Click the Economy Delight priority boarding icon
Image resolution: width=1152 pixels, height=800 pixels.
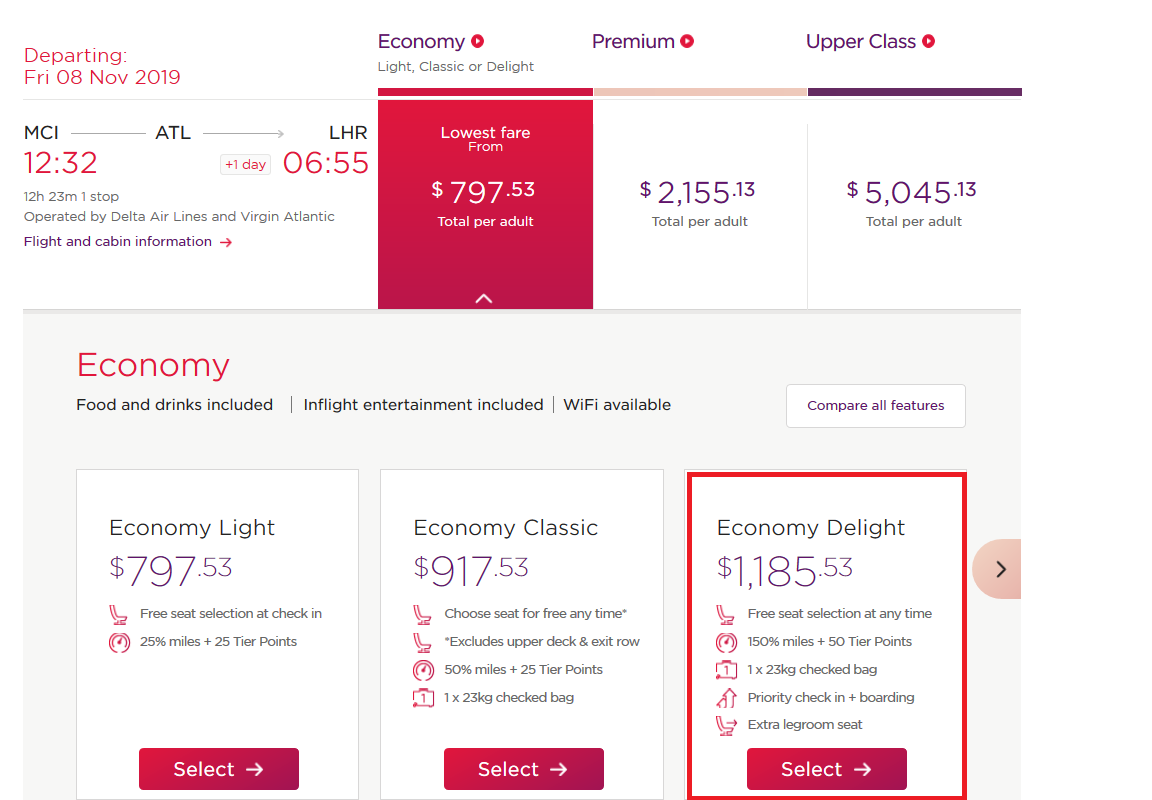[727, 697]
